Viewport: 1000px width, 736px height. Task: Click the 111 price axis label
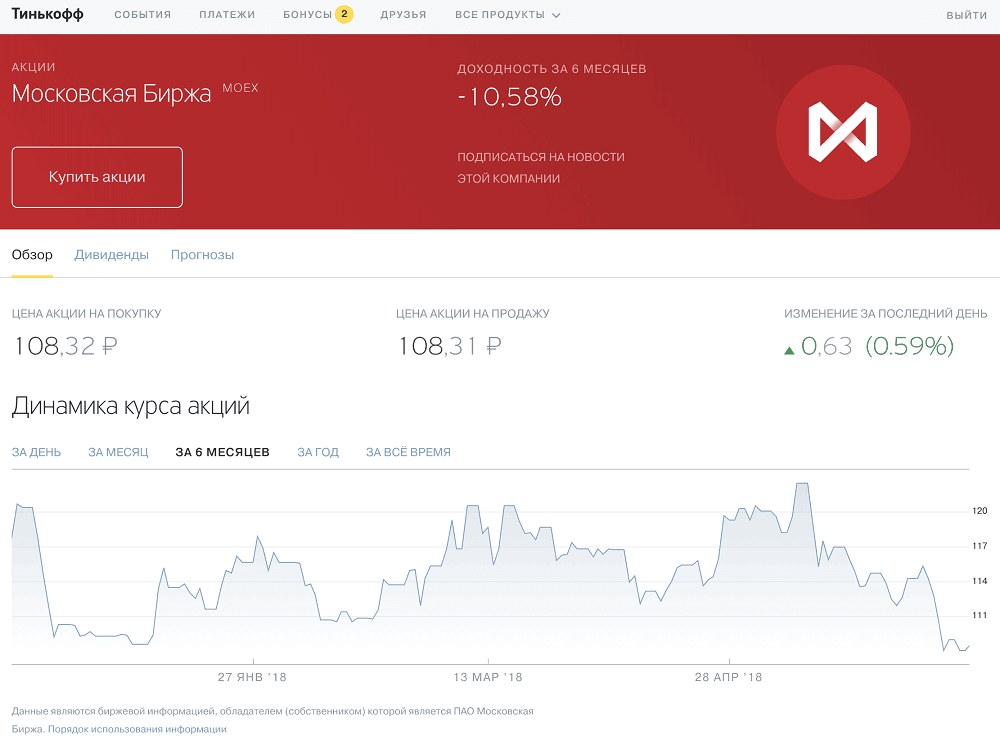pyautogui.click(x=980, y=615)
